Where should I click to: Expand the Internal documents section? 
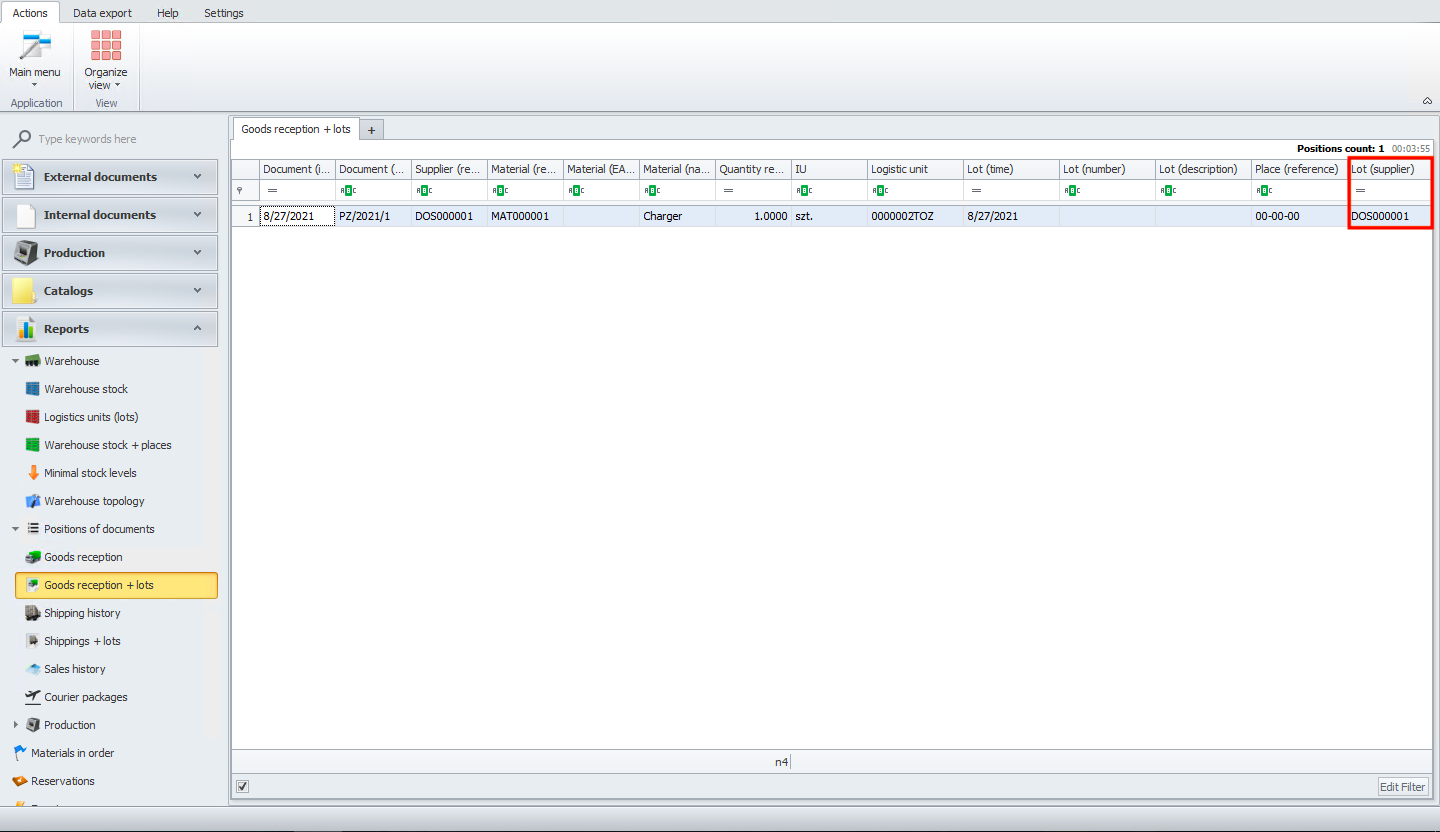point(197,215)
